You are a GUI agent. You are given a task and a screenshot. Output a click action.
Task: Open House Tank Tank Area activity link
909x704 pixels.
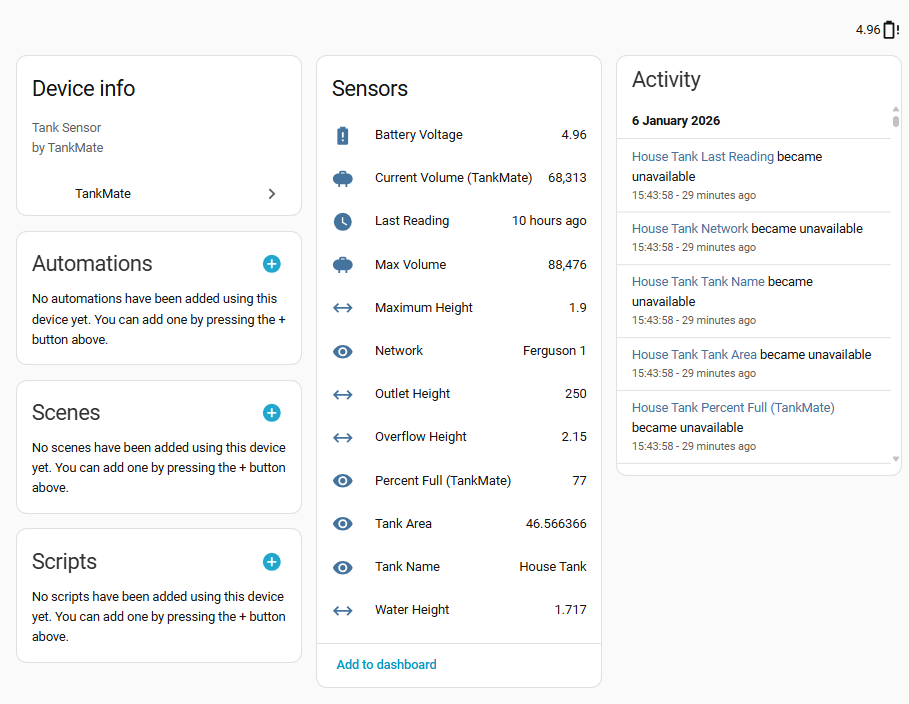point(694,355)
